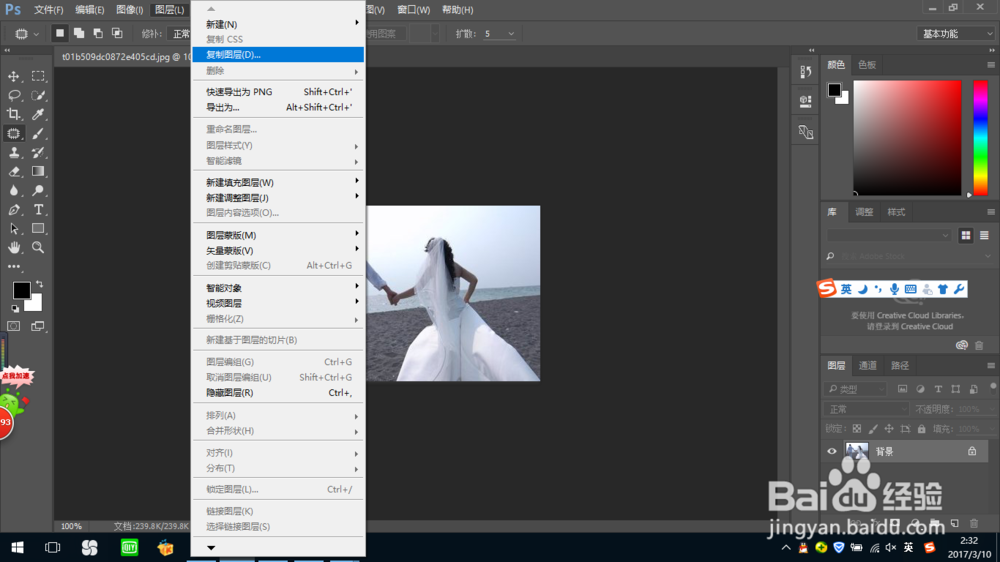Toggle New selection mode button
This screenshot has width=1000, height=562.
tap(59, 33)
